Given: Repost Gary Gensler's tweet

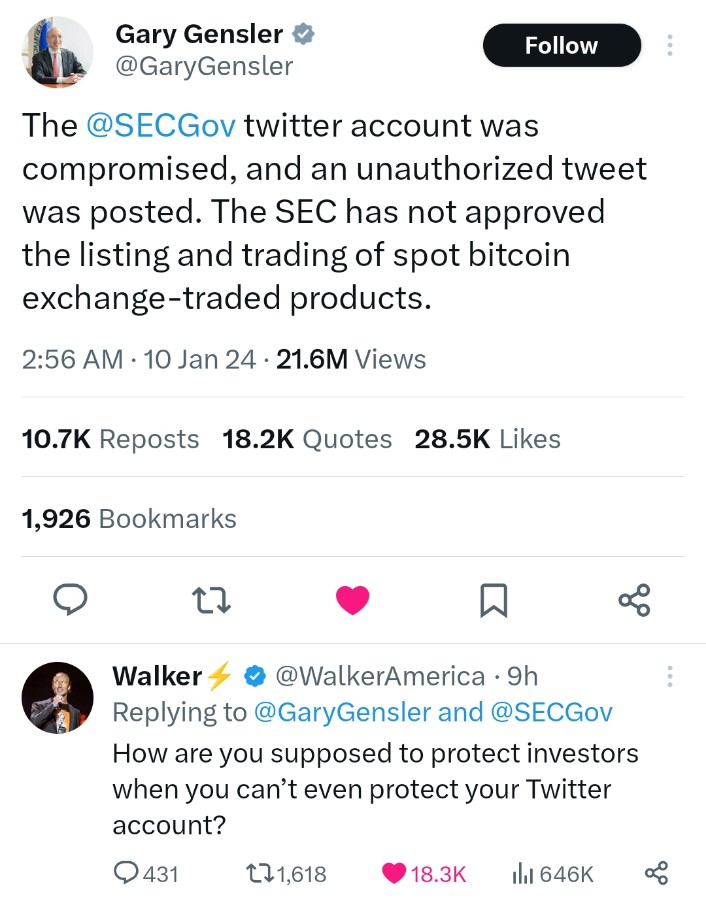Looking at the screenshot, I should [x=212, y=599].
